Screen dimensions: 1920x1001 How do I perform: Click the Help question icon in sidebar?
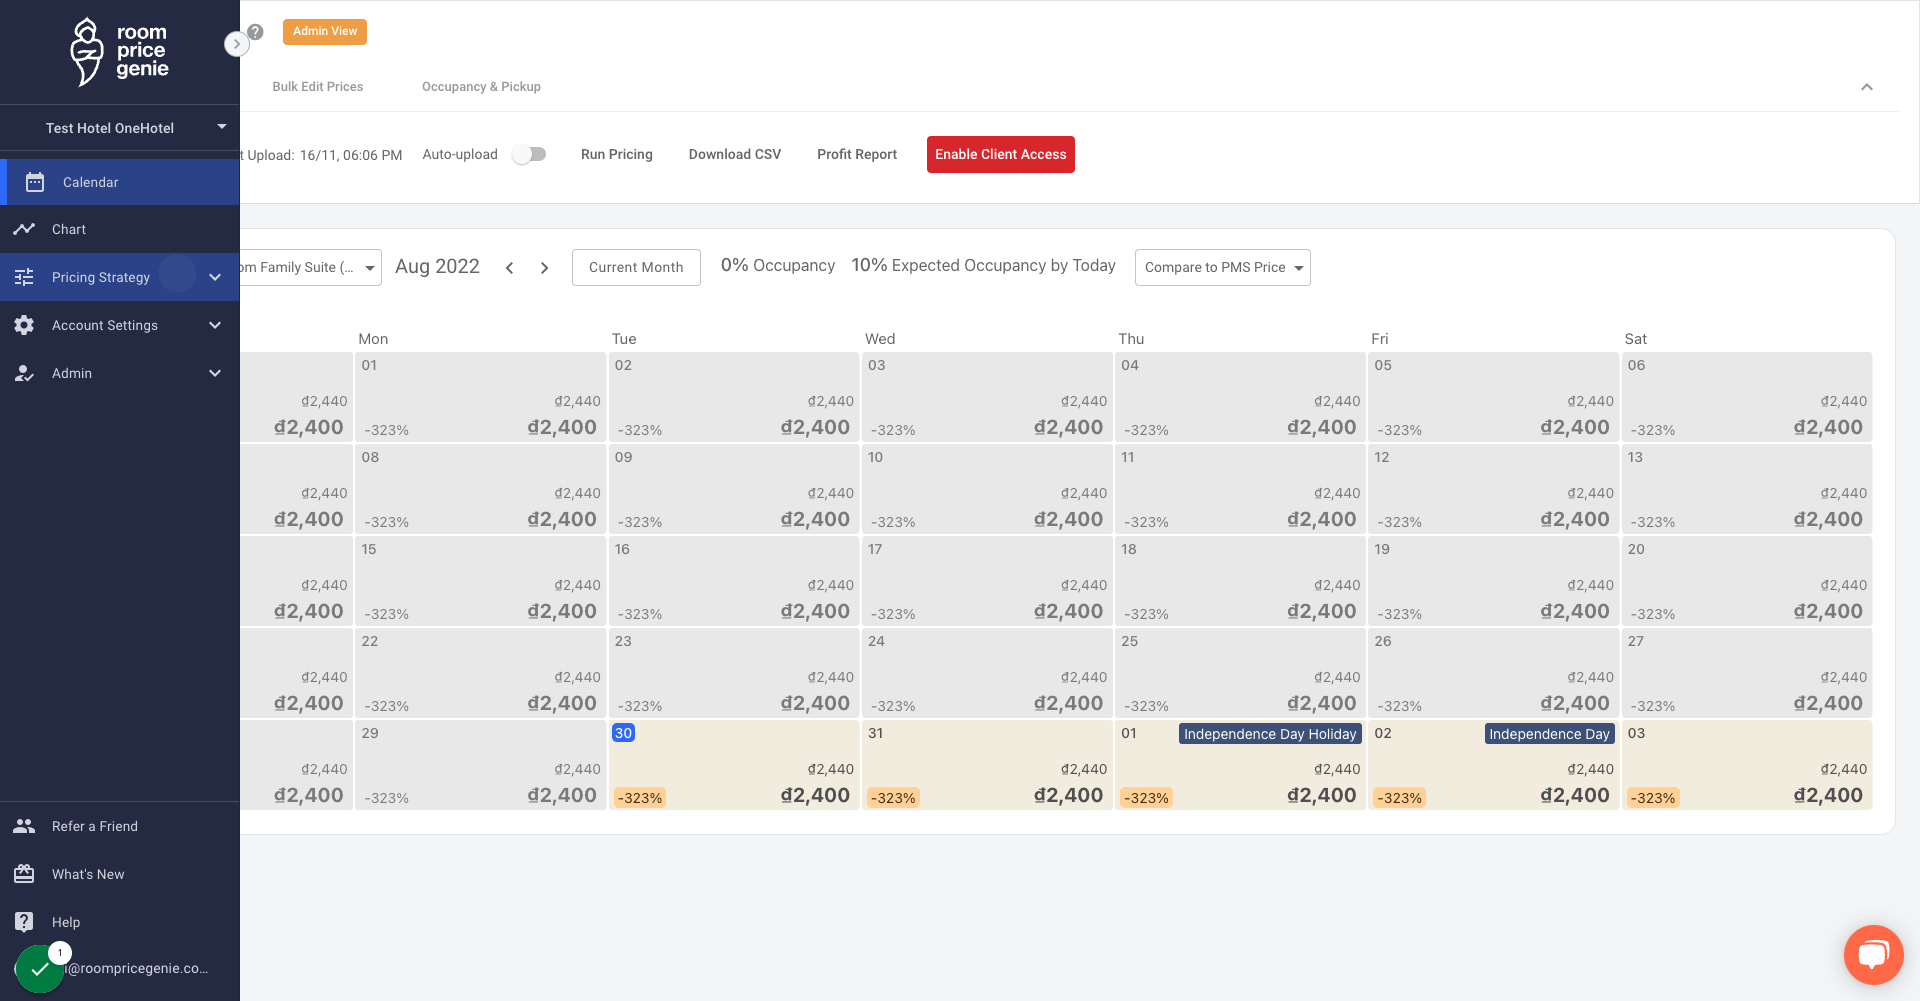pyautogui.click(x=24, y=922)
